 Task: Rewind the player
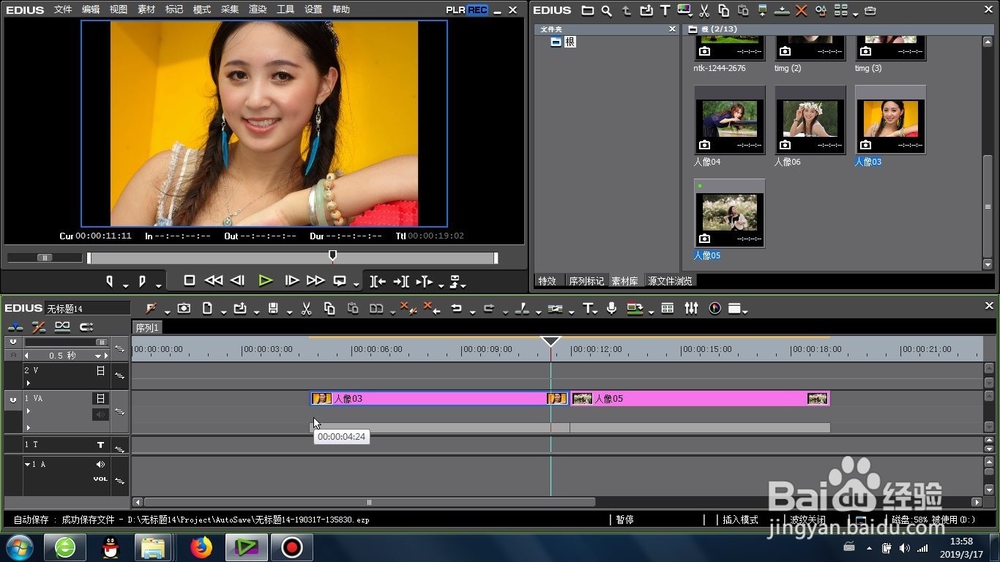(214, 281)
